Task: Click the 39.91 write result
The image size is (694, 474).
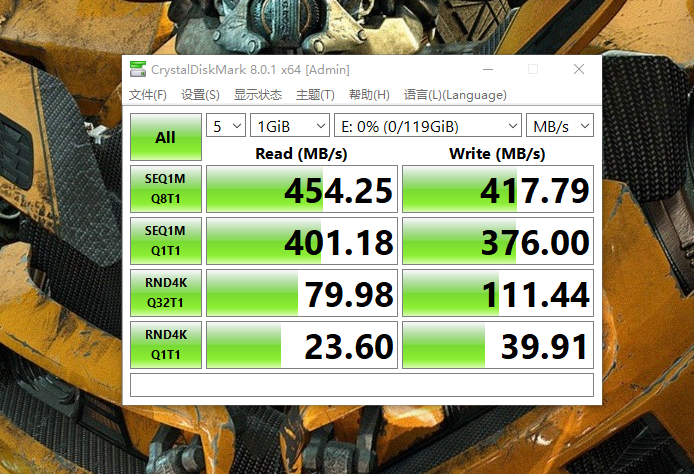Action: click(498, 345)
